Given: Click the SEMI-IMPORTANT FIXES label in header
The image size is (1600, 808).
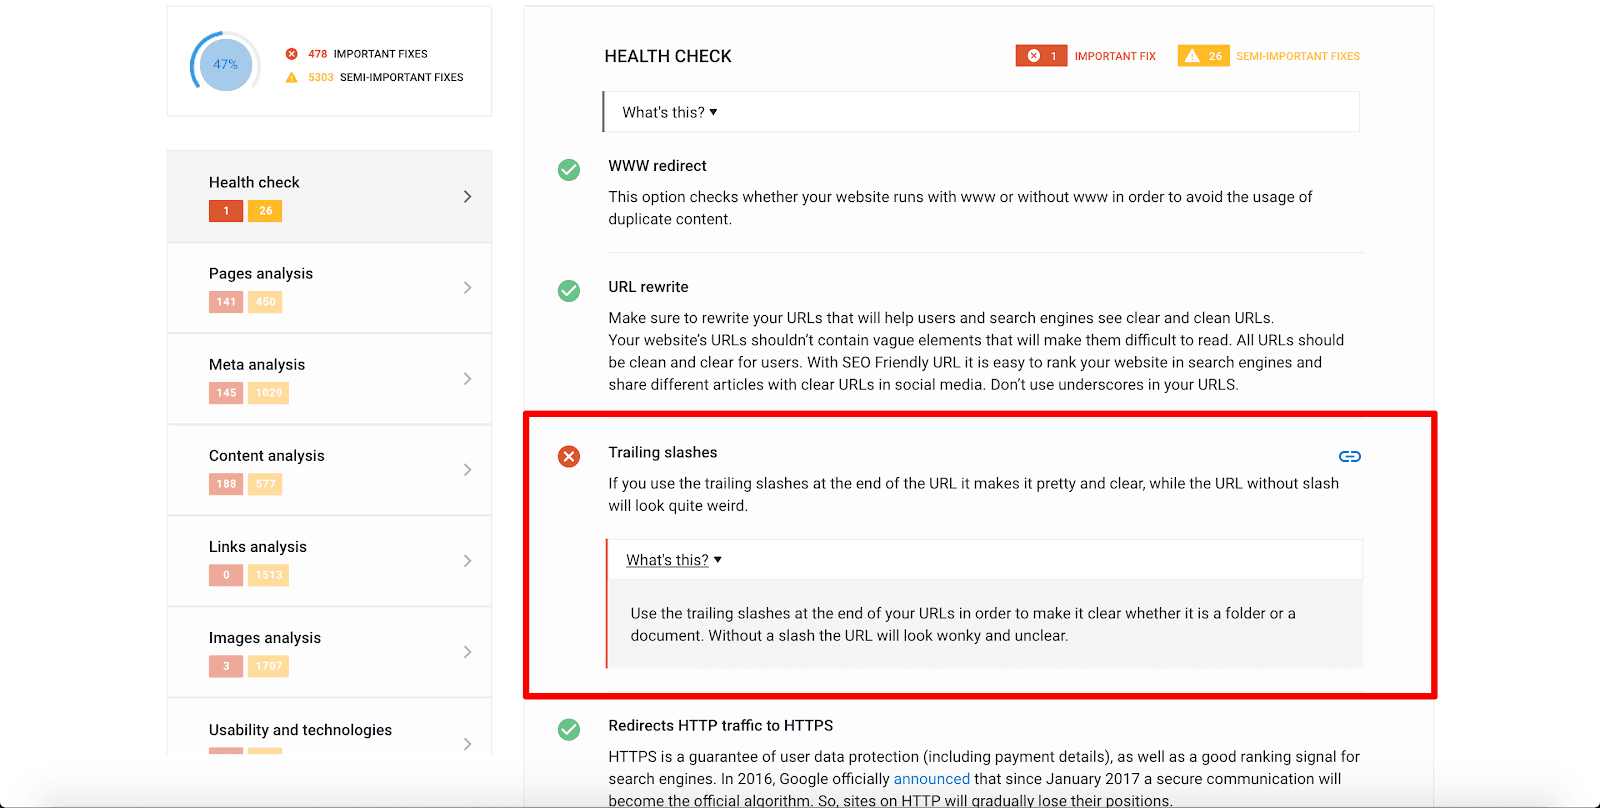Looking at the screenshot, I should [1298, 56].
